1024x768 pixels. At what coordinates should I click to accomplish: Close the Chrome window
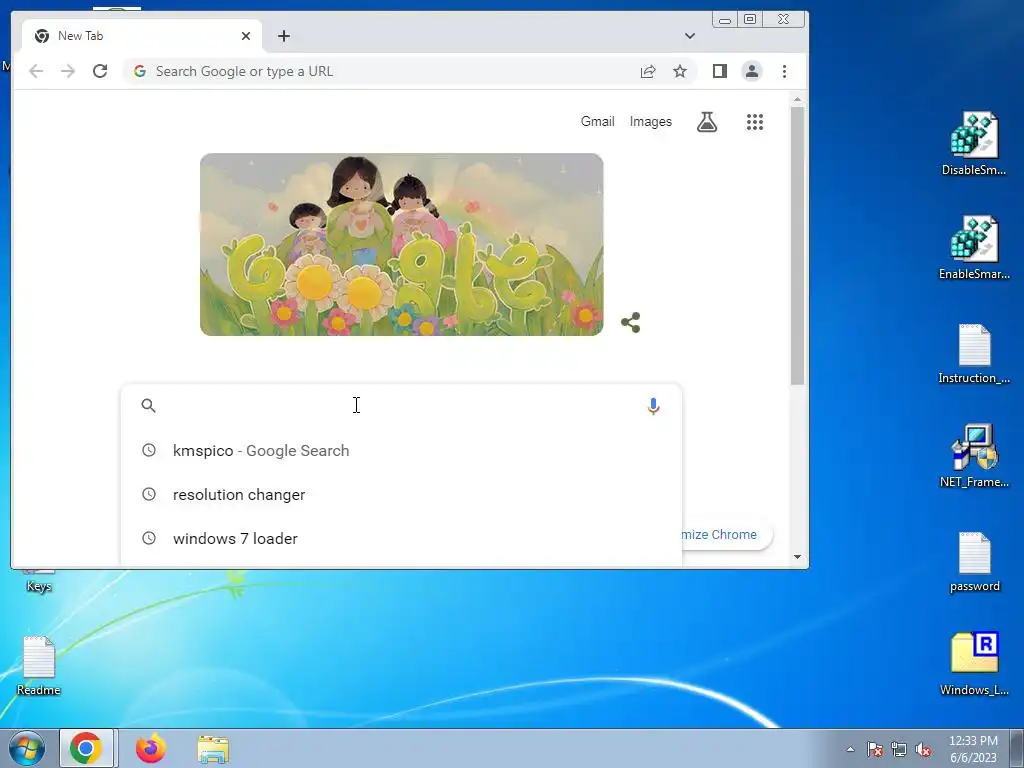point(784,20)
